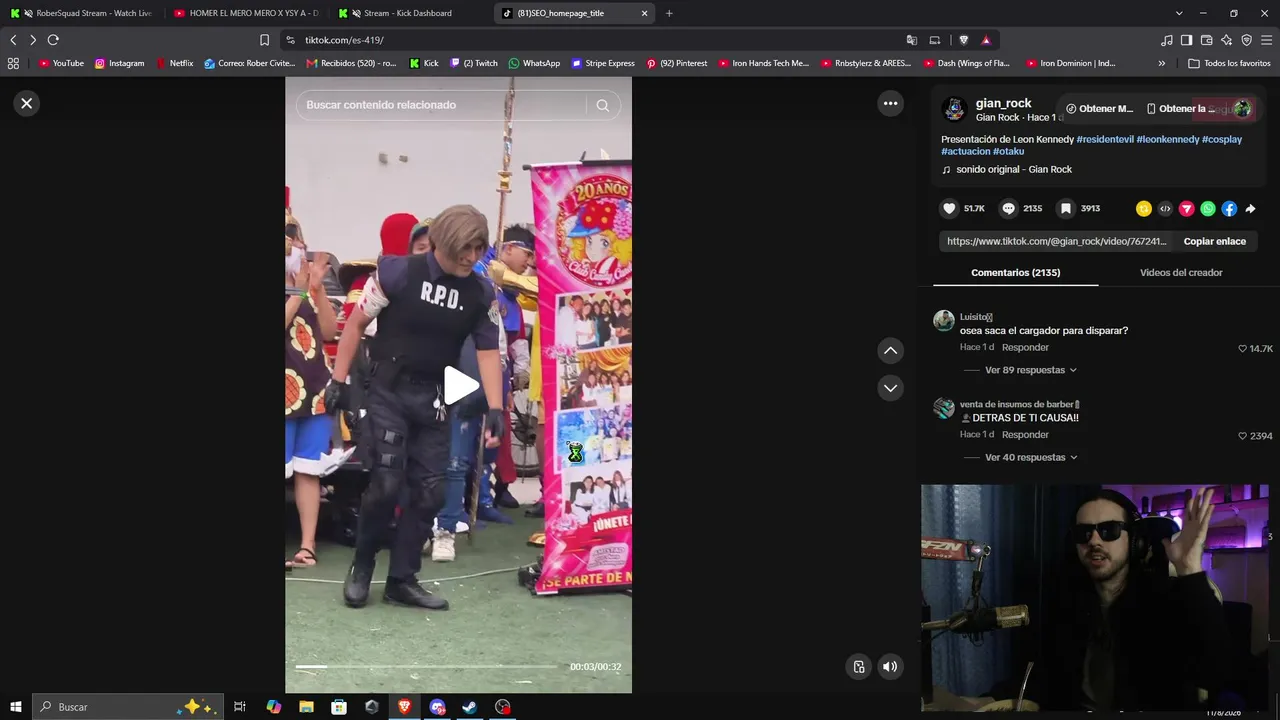Open Brave Leo AI sparkle icon

coord(1226,40)
